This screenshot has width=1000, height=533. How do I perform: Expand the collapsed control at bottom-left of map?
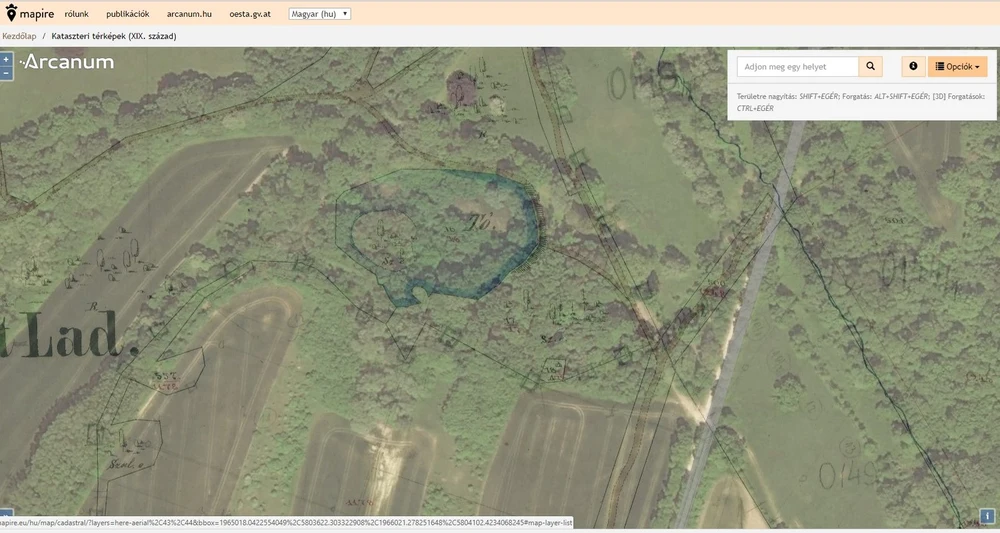click(x=6, y=514)
